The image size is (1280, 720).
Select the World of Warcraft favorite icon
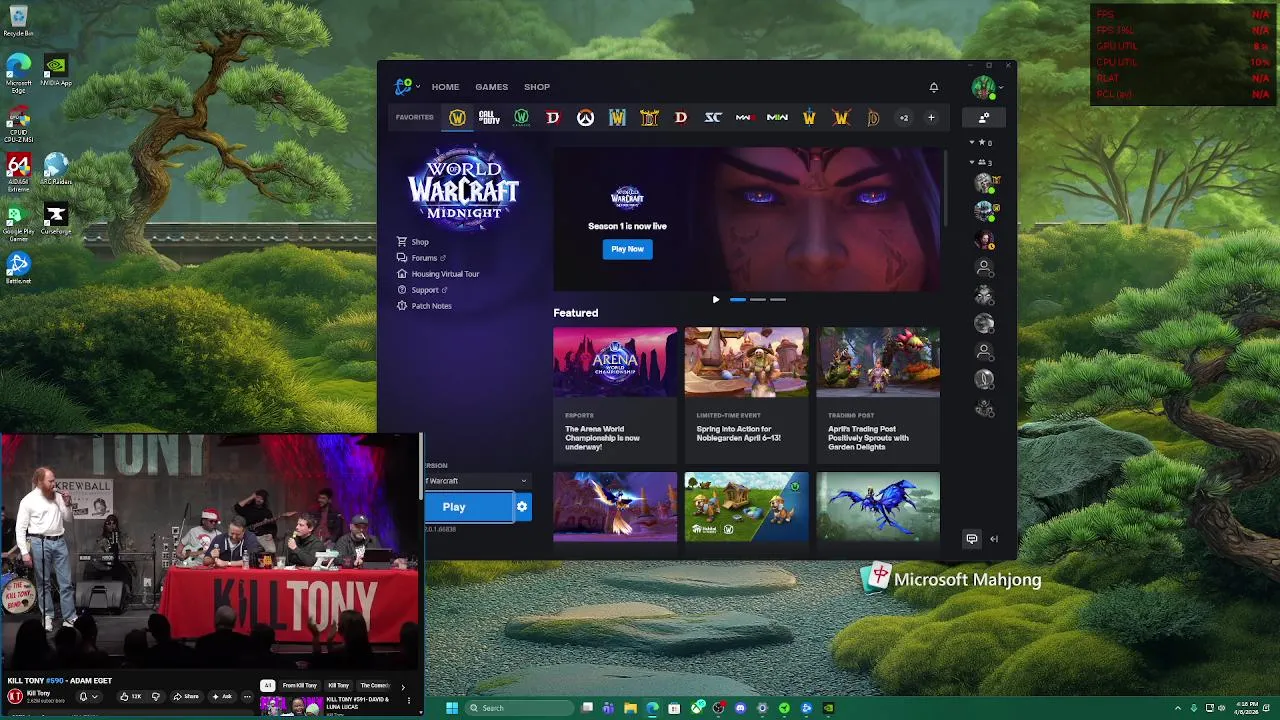pyautogui.click(x=457, y=117)
